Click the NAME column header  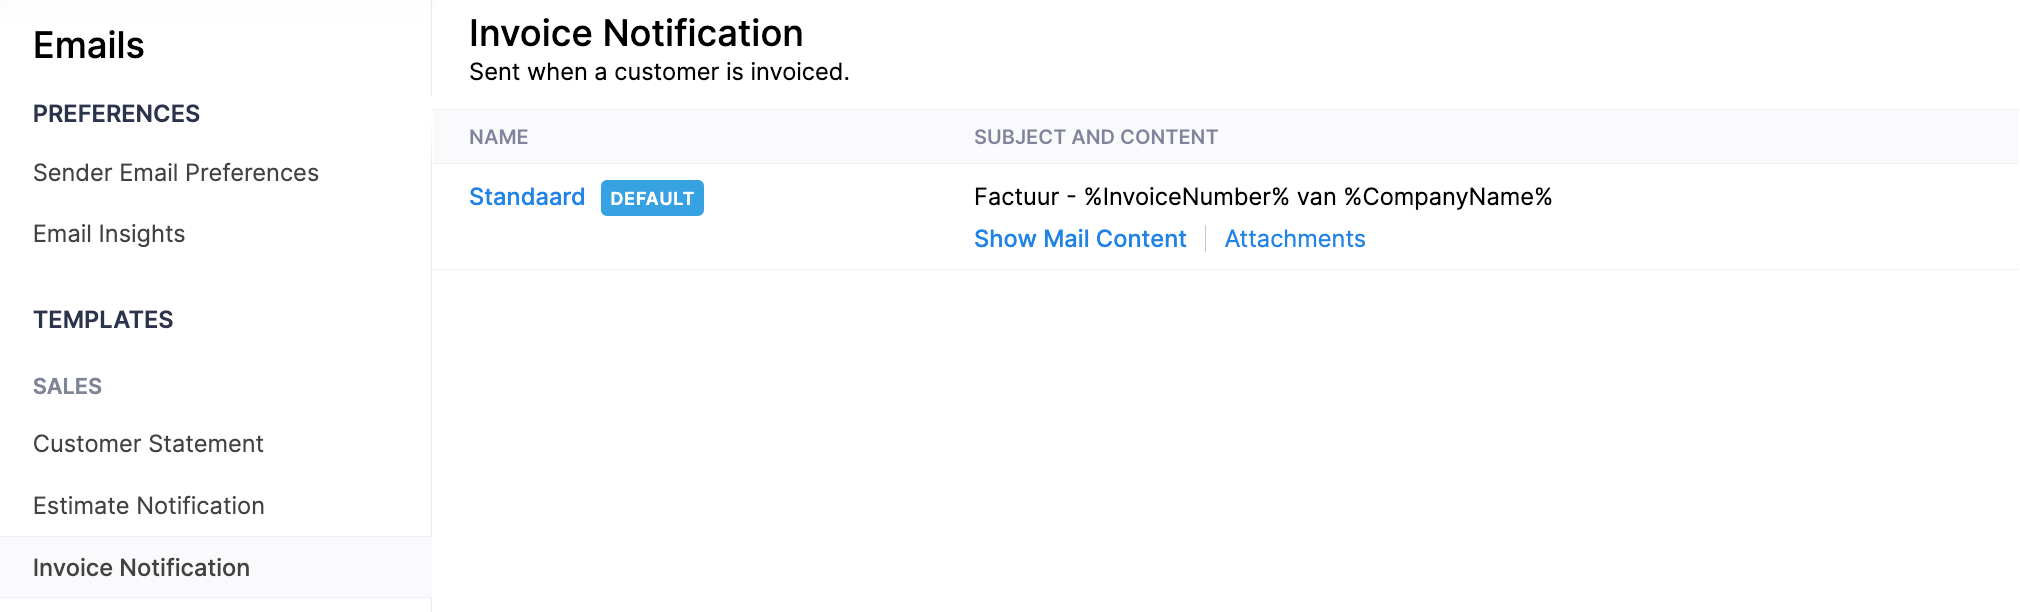[x=498, y=137]
